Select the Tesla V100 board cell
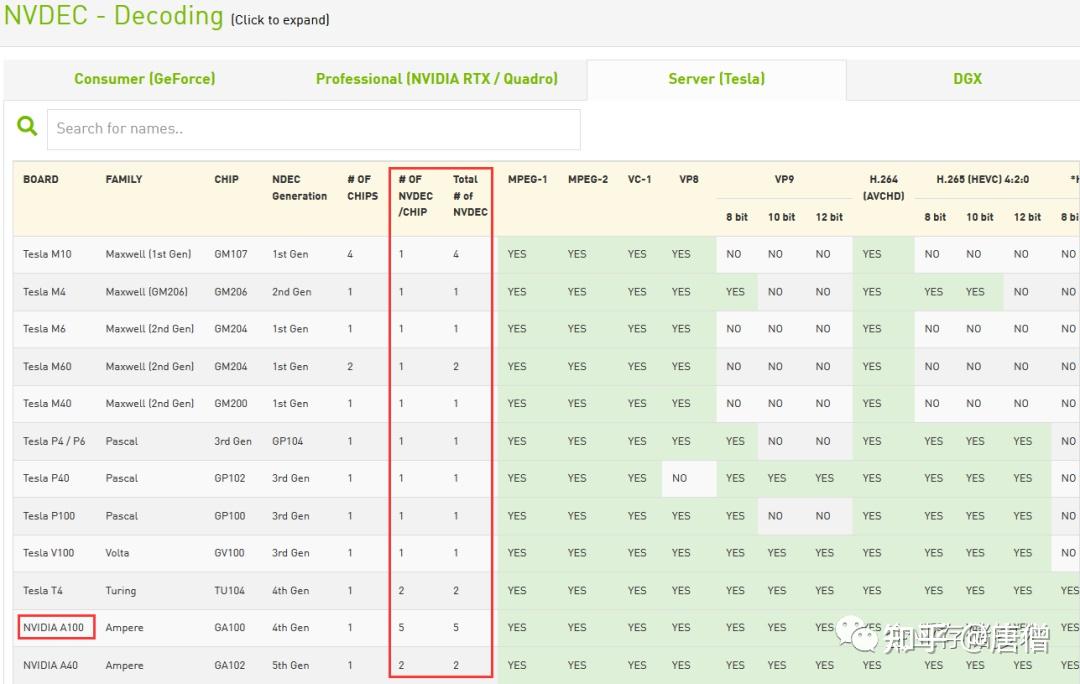The width and height of the screenshot is (1080, 684). pos(48,553)
